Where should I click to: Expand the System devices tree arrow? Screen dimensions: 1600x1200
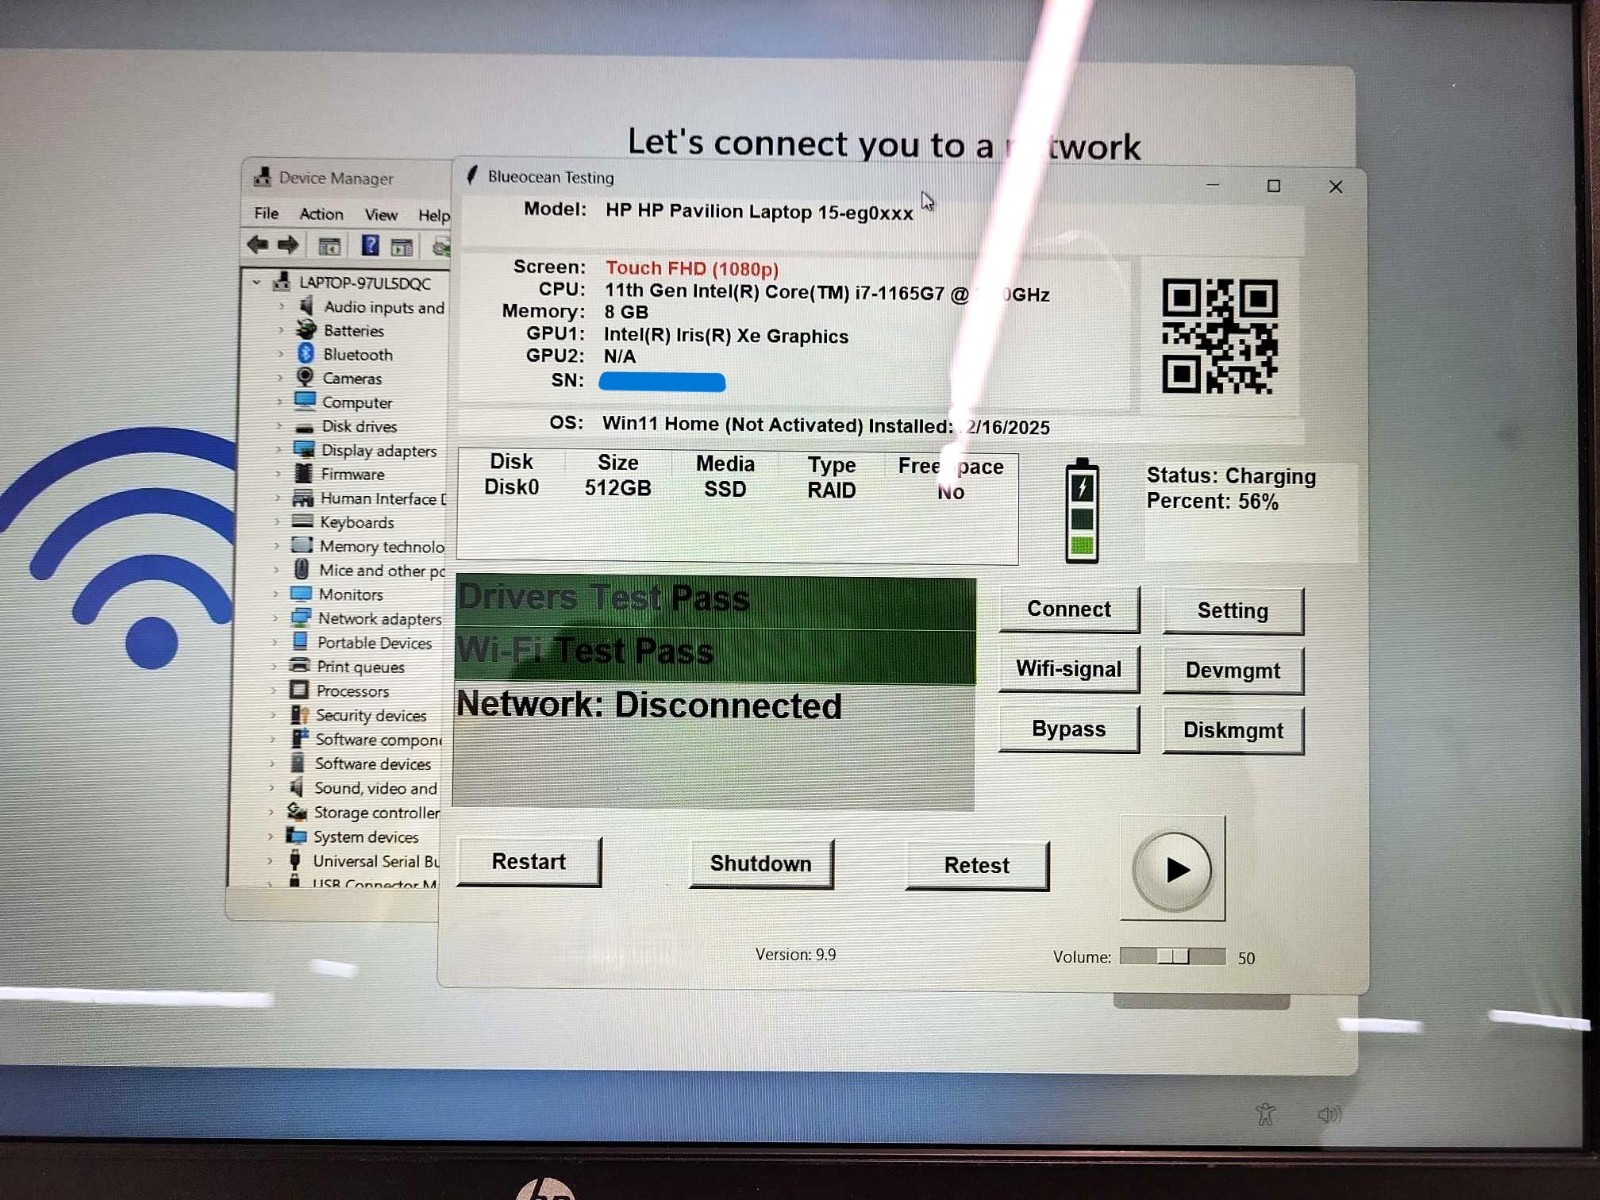[270, 836]
